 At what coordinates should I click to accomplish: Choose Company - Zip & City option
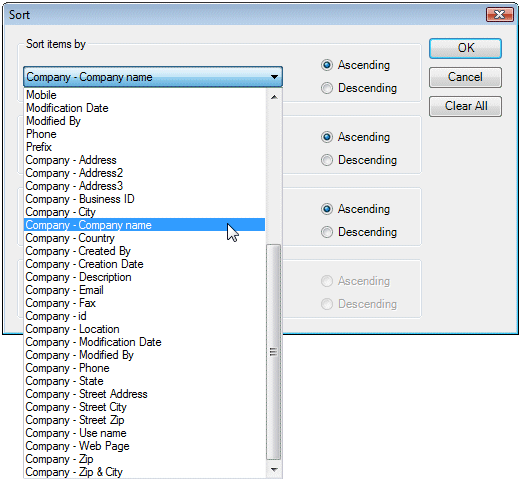click(144, 472)
